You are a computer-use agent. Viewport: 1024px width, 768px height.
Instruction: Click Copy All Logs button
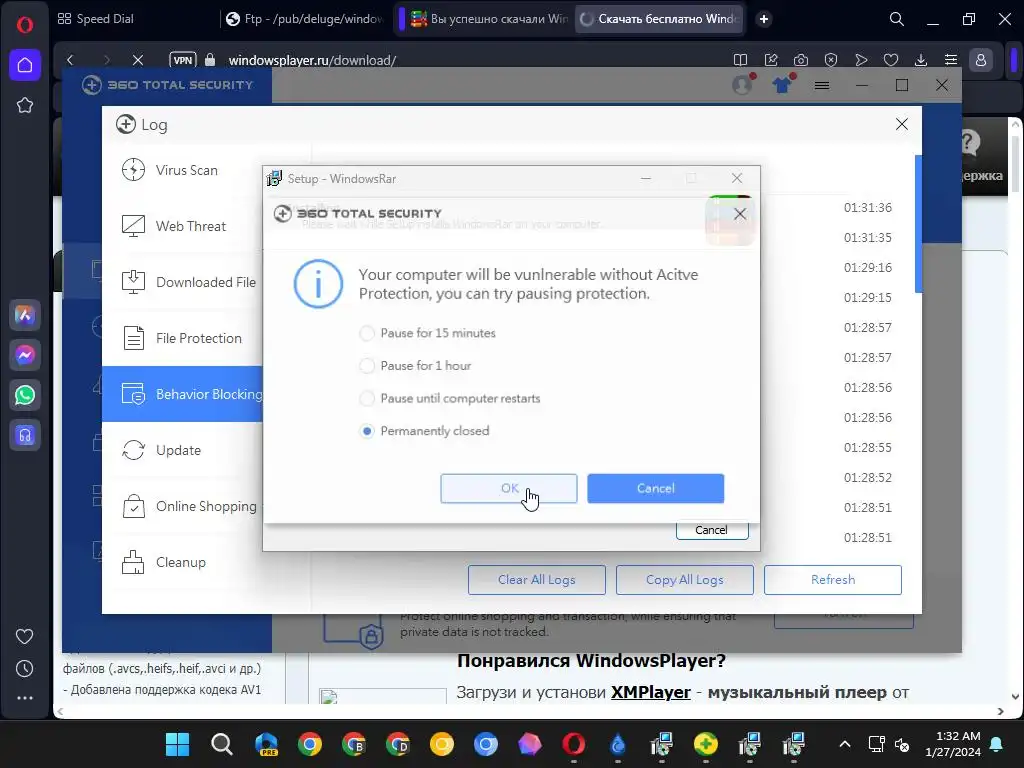(684, 580)
